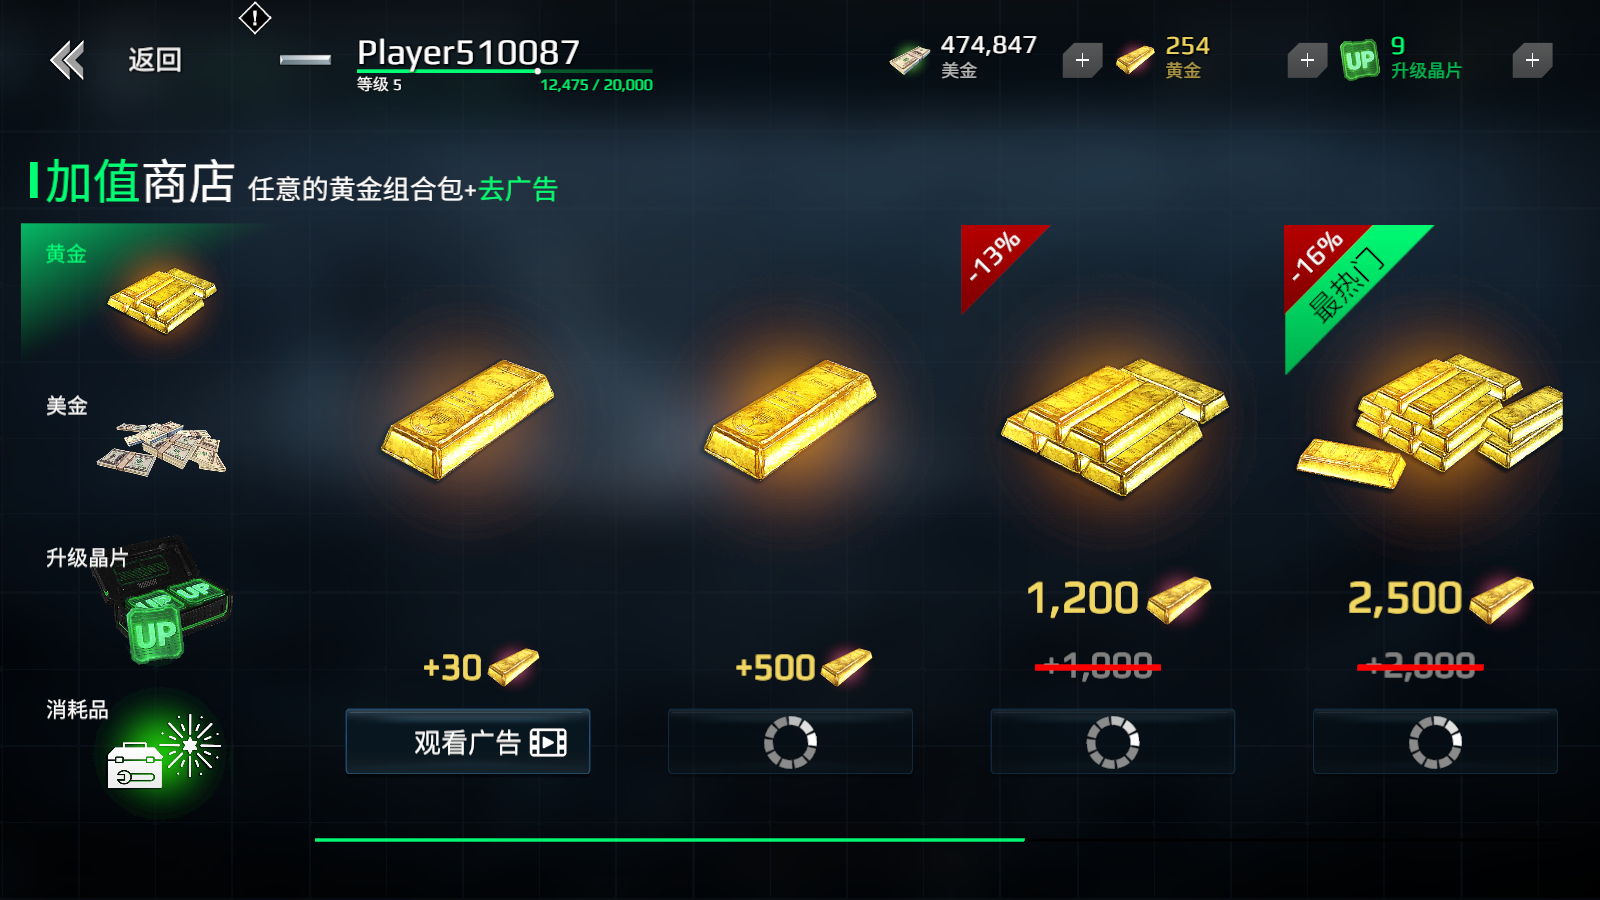Click the green horizontal scroll indicator bar

click(x=669, y=840)
